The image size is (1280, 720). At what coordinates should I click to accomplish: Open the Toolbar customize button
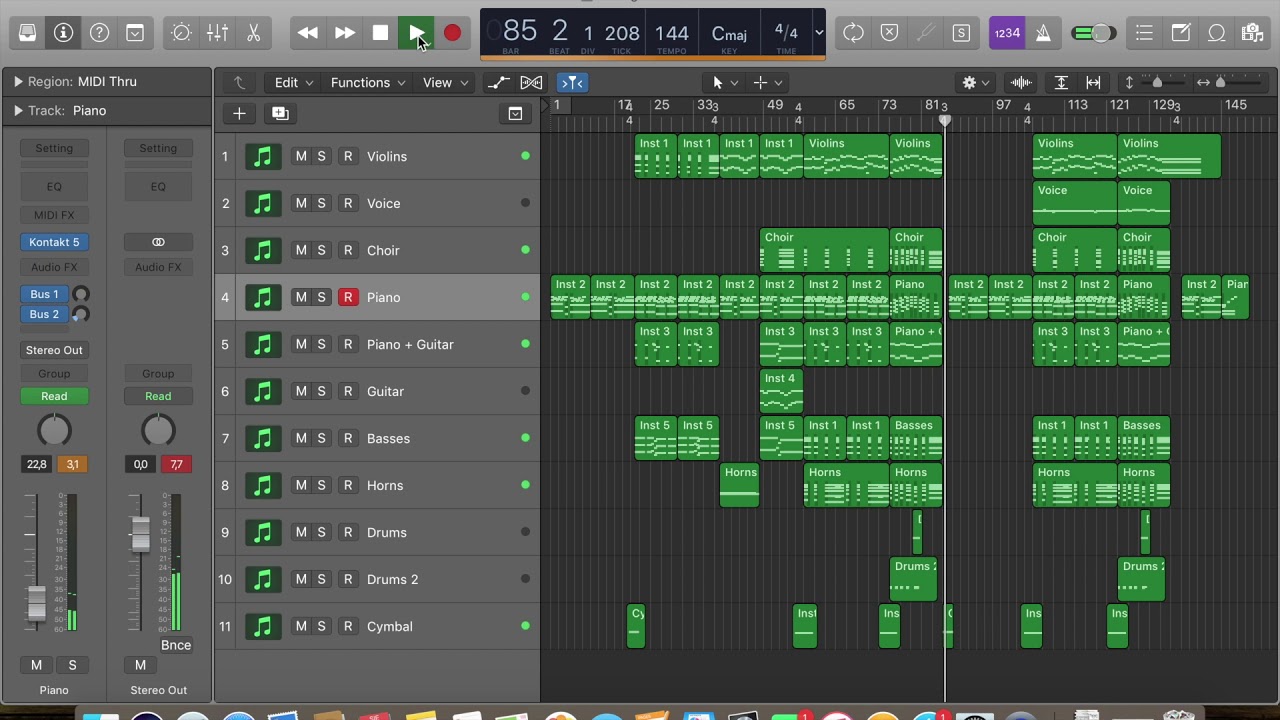pyautogui.click(x=135, y=33)
